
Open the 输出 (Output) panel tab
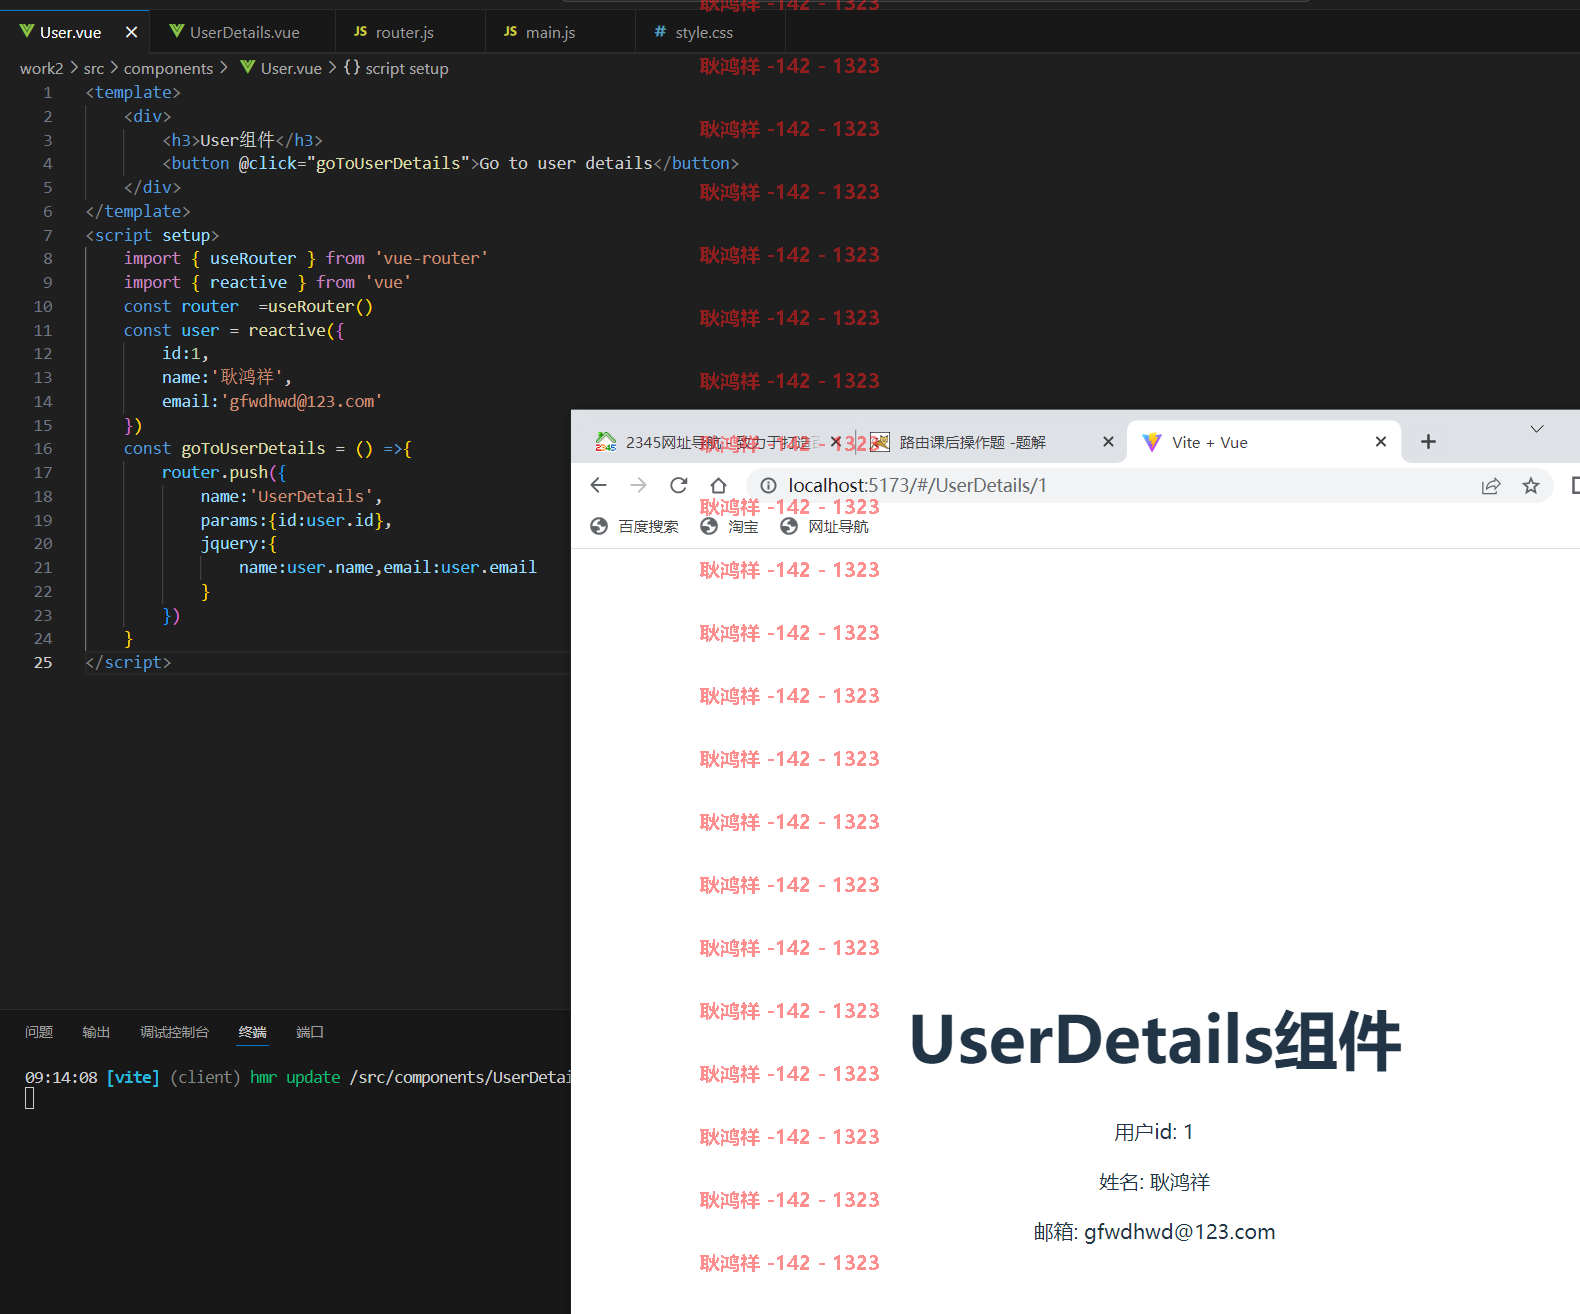[x=96, y=1032]
